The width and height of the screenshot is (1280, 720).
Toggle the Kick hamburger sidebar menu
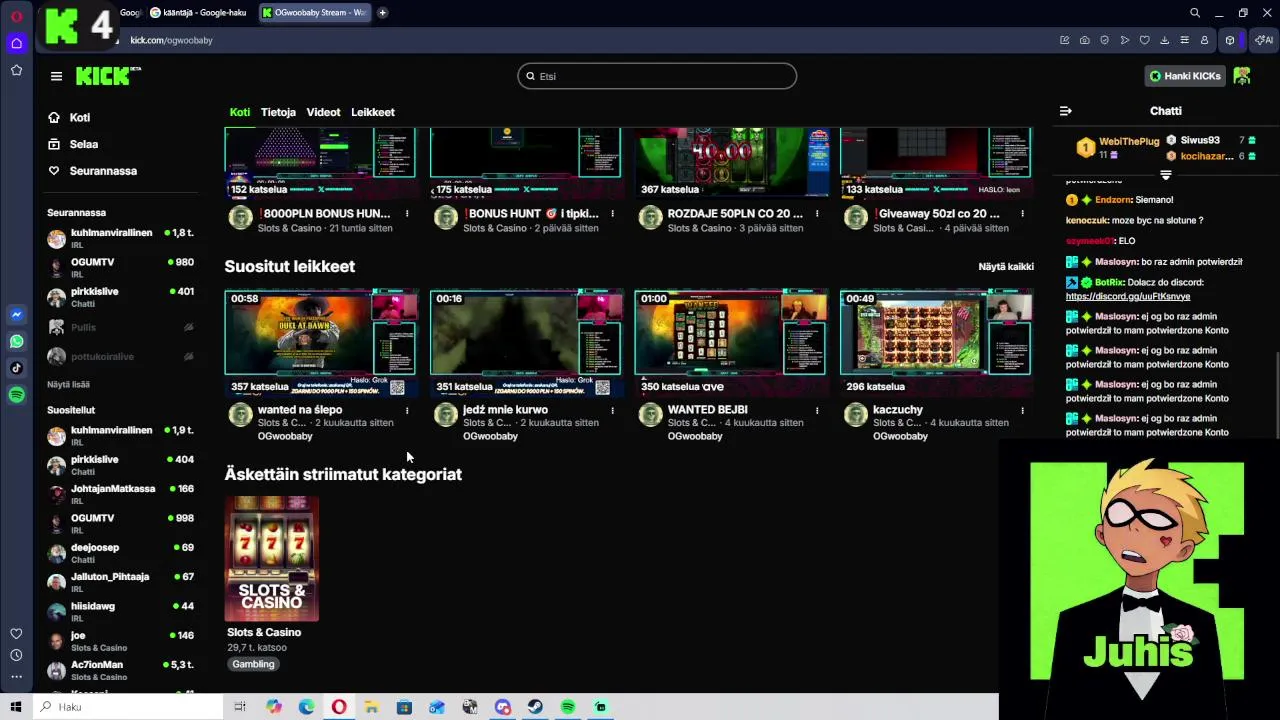56,76
